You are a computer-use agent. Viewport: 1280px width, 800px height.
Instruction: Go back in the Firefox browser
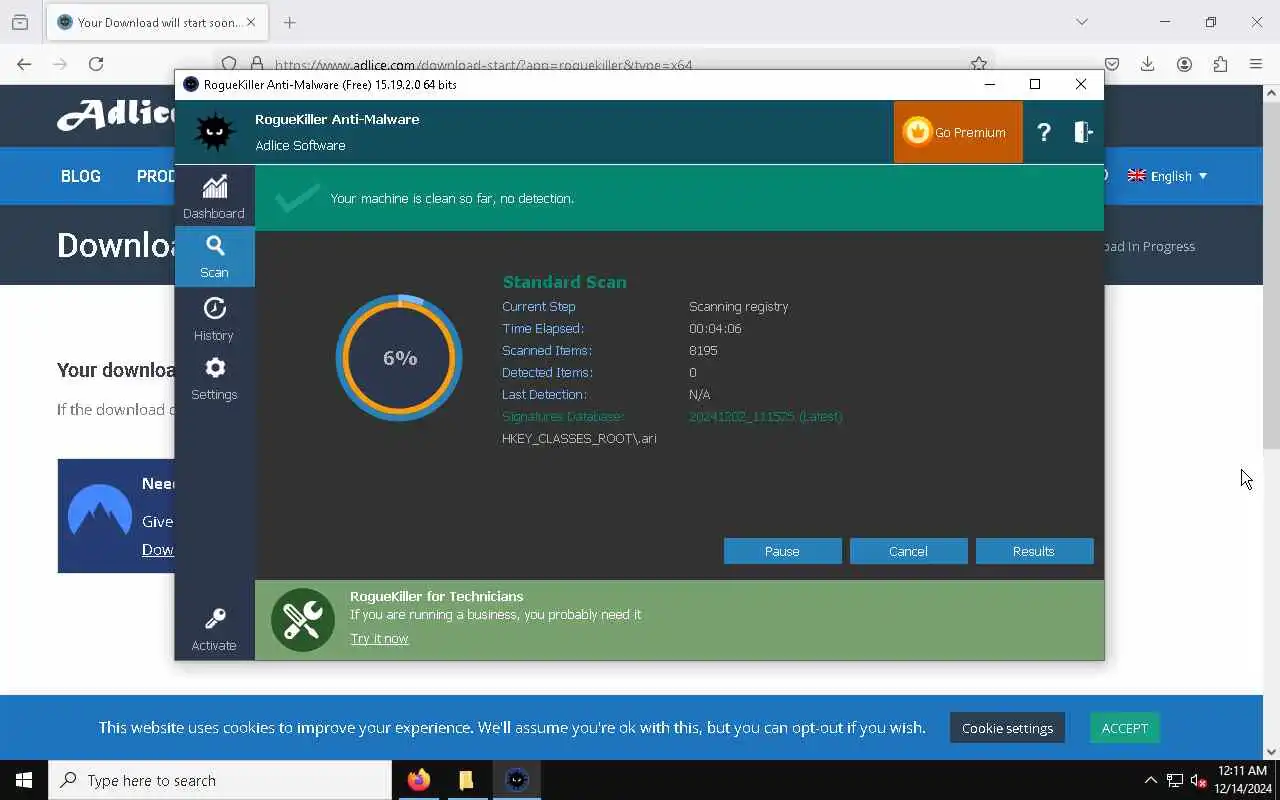coord(24,64)
